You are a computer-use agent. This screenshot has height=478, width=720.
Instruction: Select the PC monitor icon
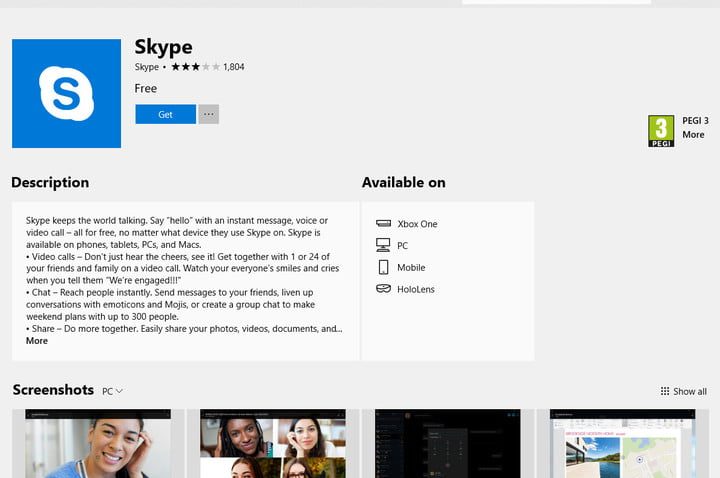coord(383,245)
